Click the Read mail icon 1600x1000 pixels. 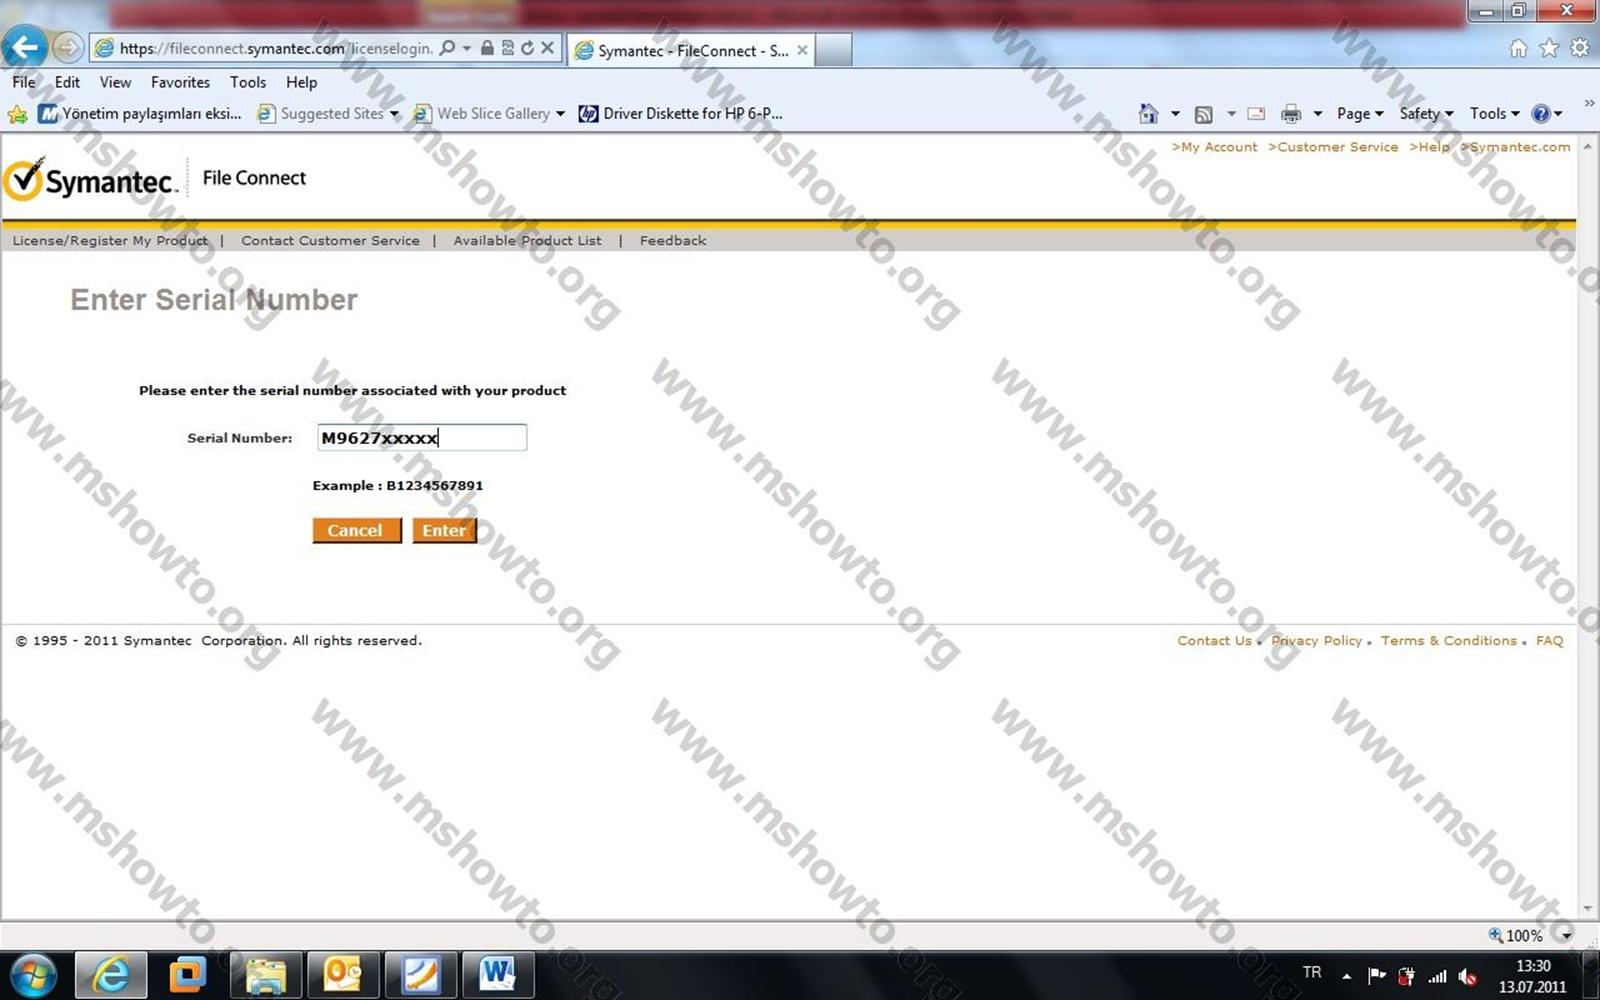(1256, 114)
